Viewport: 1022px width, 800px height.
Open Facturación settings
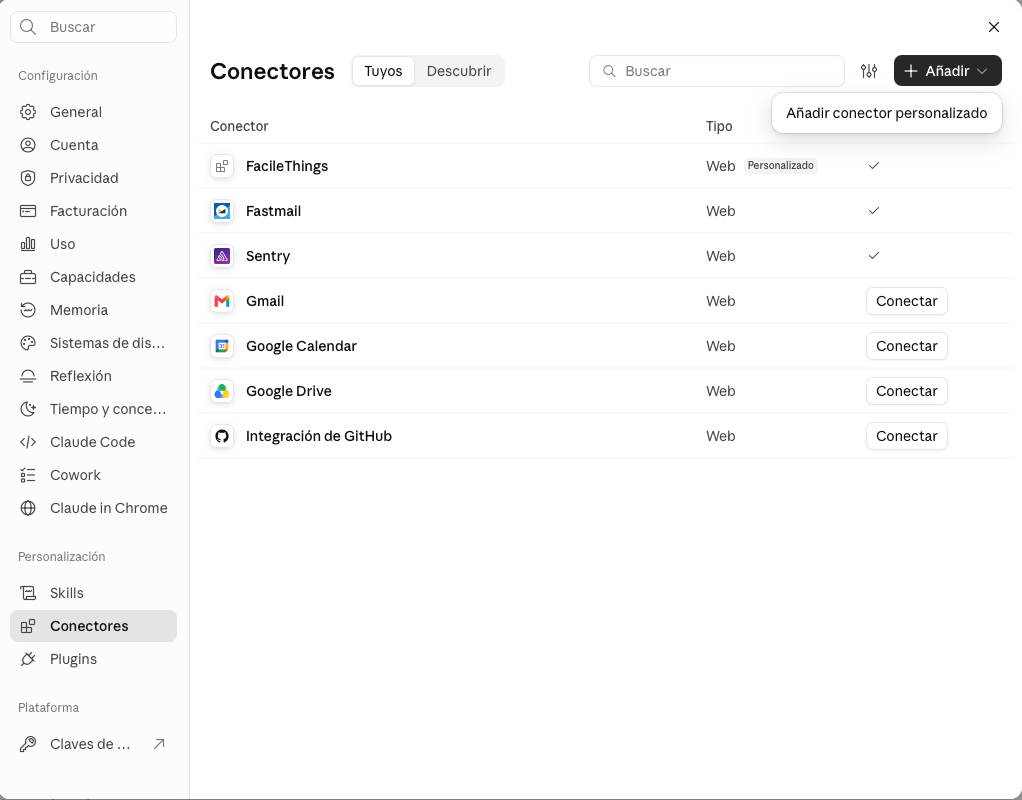coord(93,211)
